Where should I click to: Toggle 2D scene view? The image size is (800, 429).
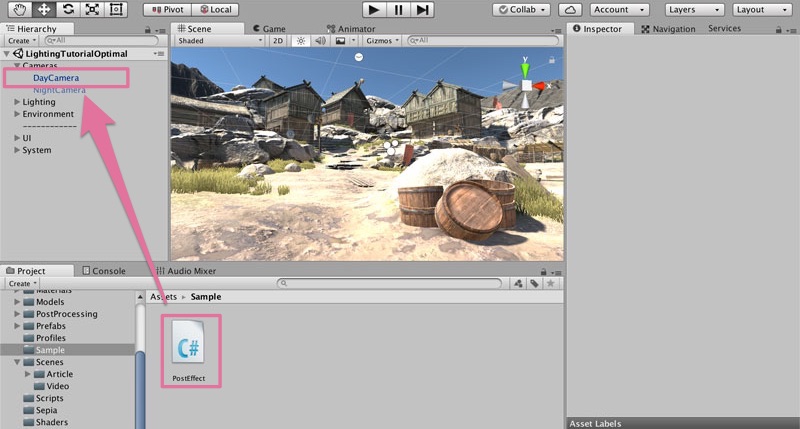click(x=278, y=40)
